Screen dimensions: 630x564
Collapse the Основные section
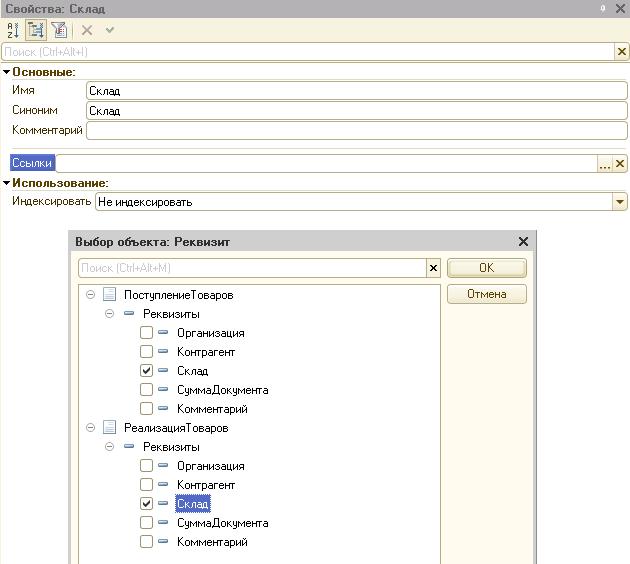point(6,72)
